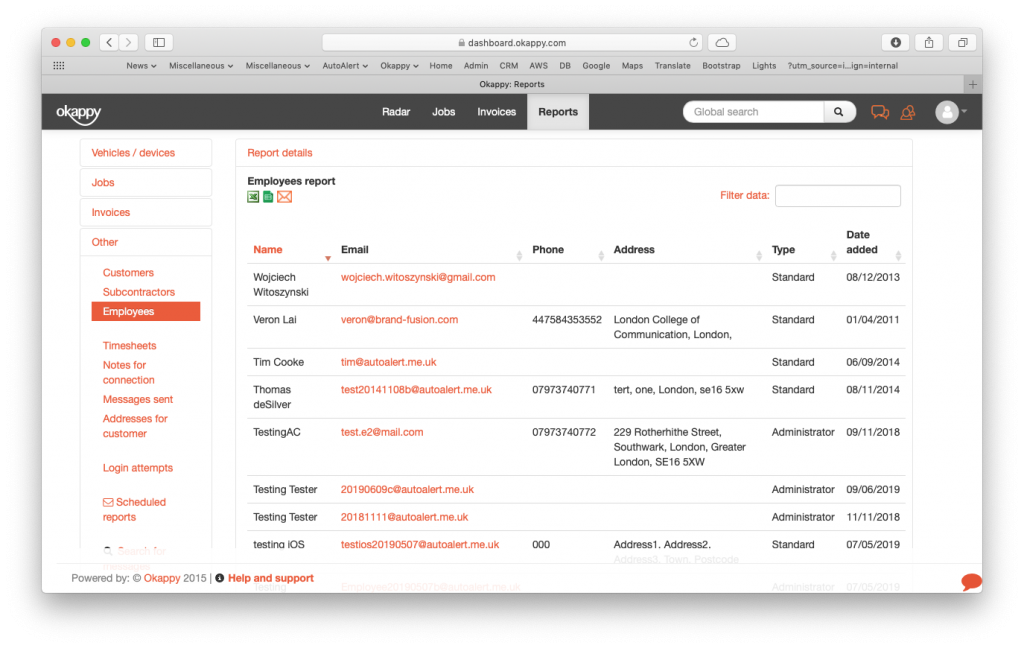Email the Employees report
Viewport: 1024px width, 648px height.
(x=284, y=196)
